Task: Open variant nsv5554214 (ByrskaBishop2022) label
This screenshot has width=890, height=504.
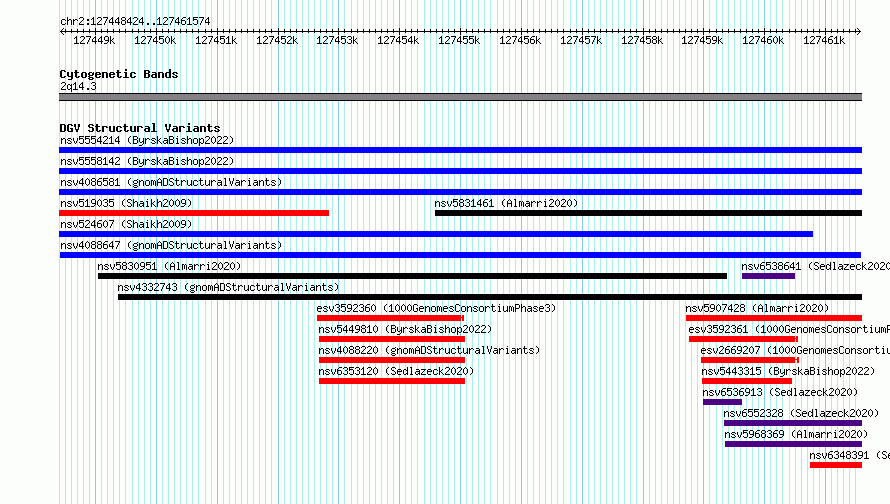Action: [147, 140]
